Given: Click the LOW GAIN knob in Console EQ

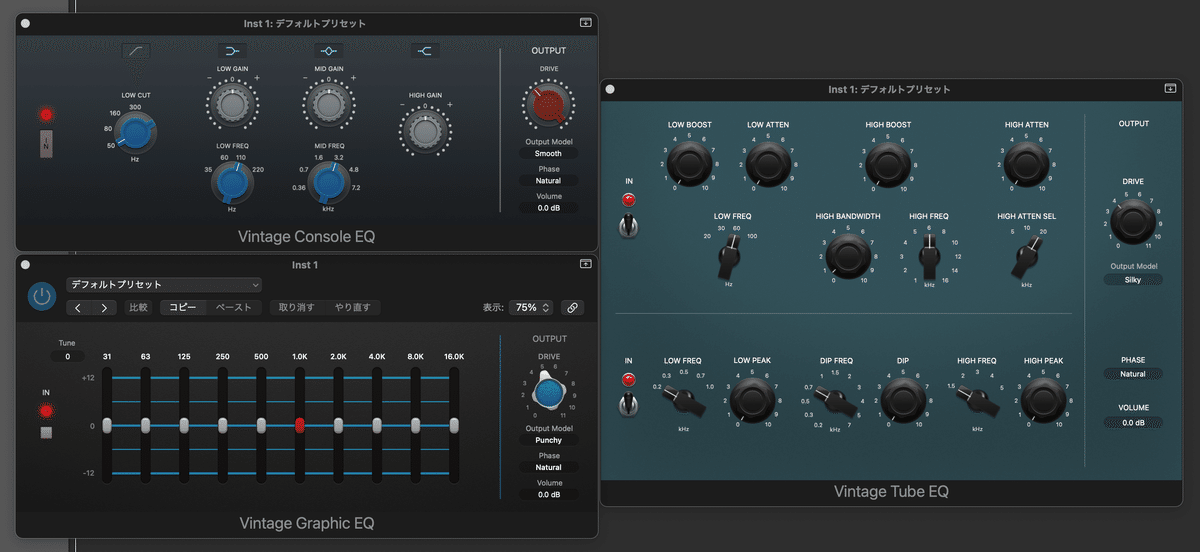Looking at the screenshot, I should pos(232,104).
